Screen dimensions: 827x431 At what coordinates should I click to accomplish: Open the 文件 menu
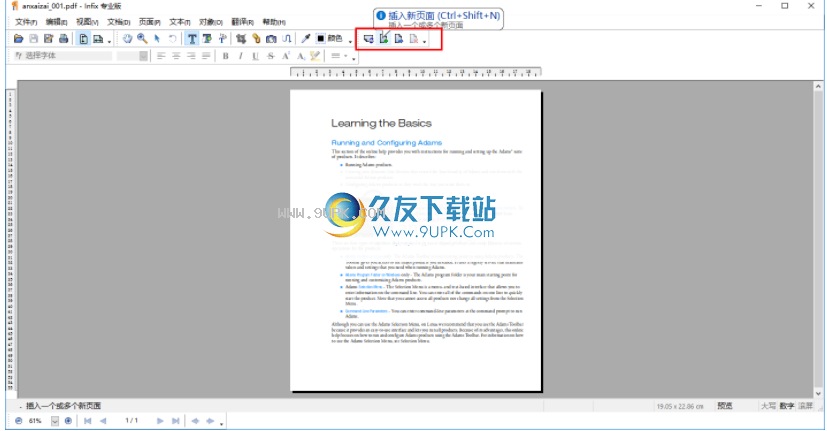click(26, 22)
